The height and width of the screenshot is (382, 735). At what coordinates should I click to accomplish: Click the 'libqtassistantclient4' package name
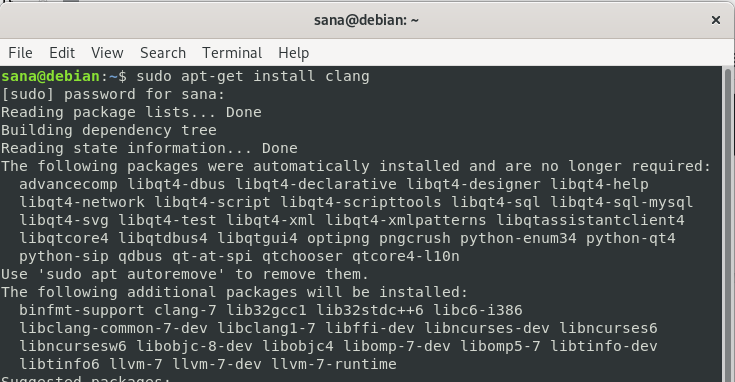(590, 220)
